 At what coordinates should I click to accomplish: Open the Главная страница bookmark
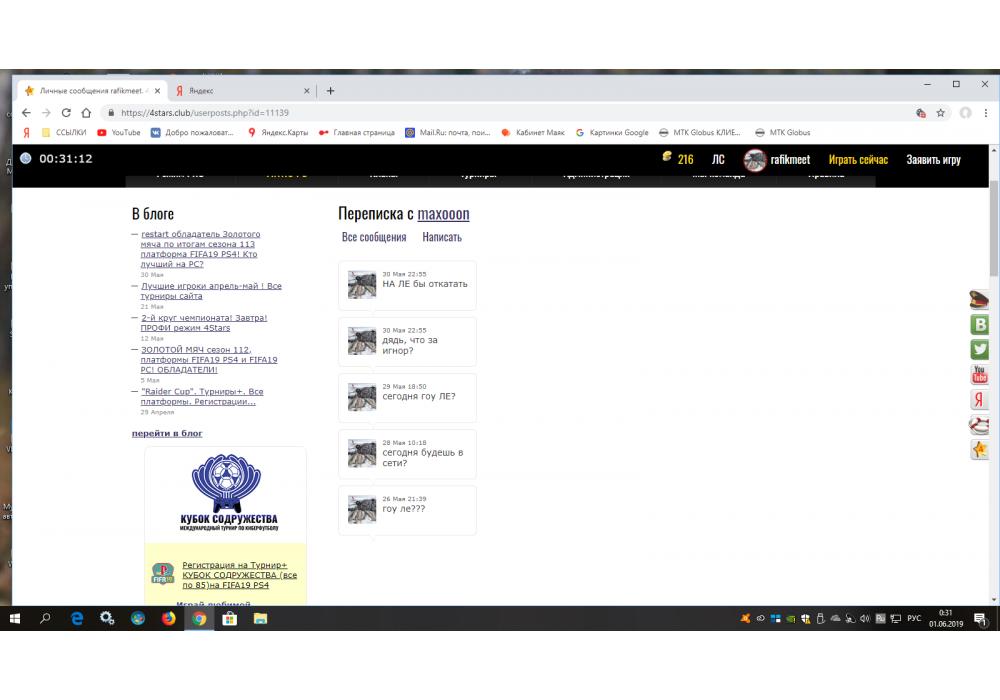coord(357,133)
